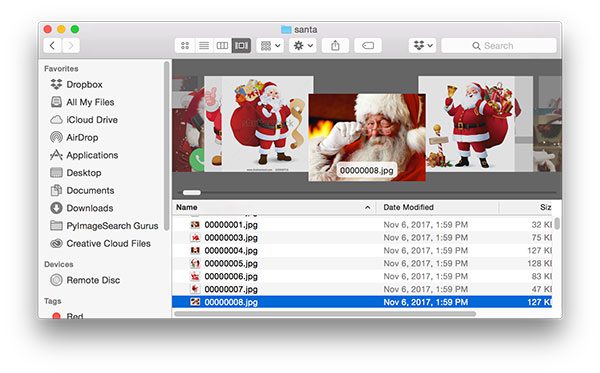
Task: Sort by the Size column header
Action: pos(545,207)
